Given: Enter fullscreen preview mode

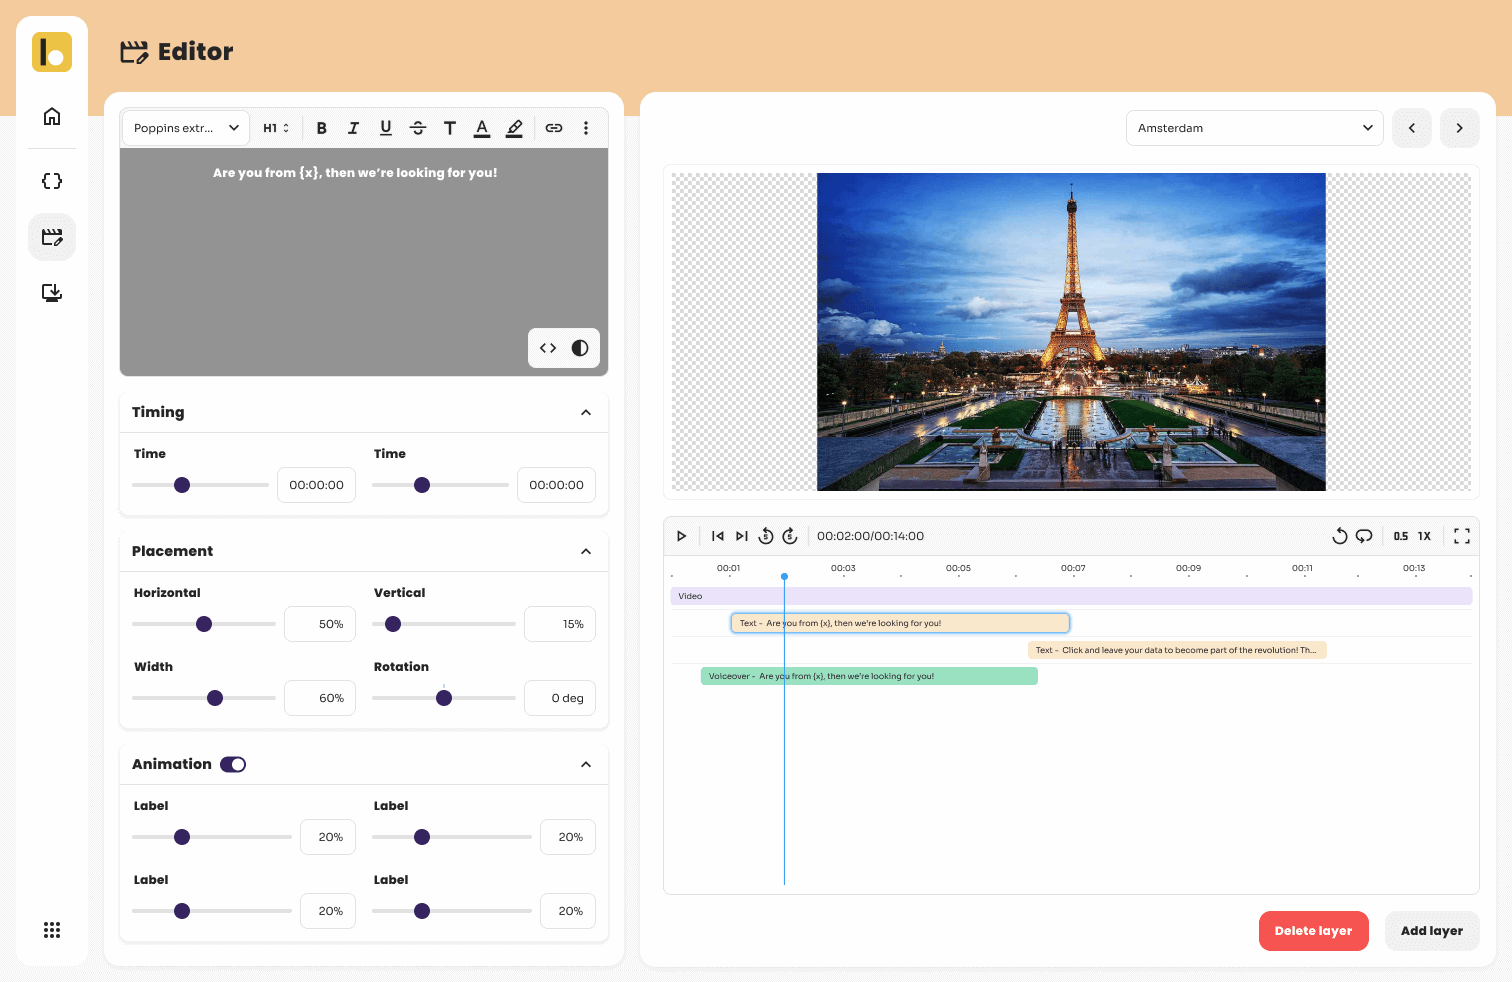Looking at the screenshot, I should (1461, 536).
